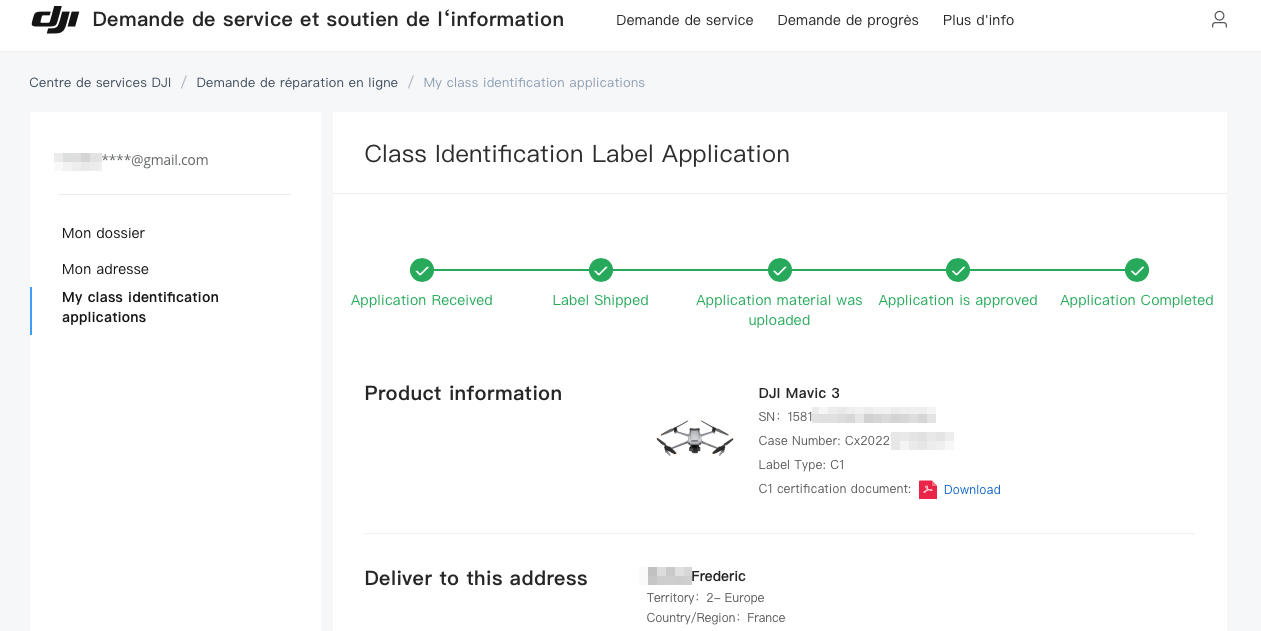The width and height of the screenshot is (1261, 631).
Task: Click the masked gmail.com account email
Action: click(131, 160)
